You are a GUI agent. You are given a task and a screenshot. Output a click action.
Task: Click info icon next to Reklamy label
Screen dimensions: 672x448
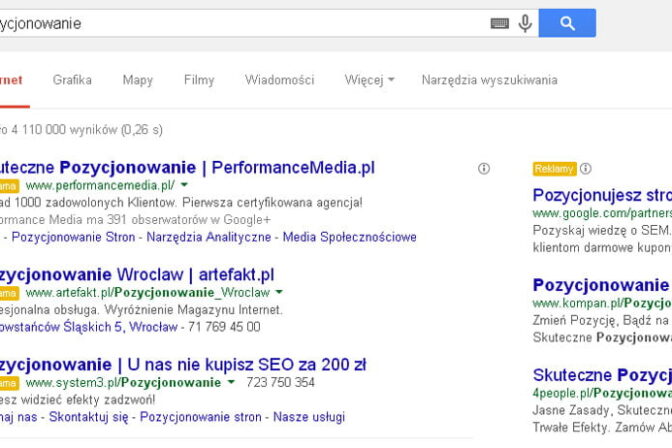(586, 169)
